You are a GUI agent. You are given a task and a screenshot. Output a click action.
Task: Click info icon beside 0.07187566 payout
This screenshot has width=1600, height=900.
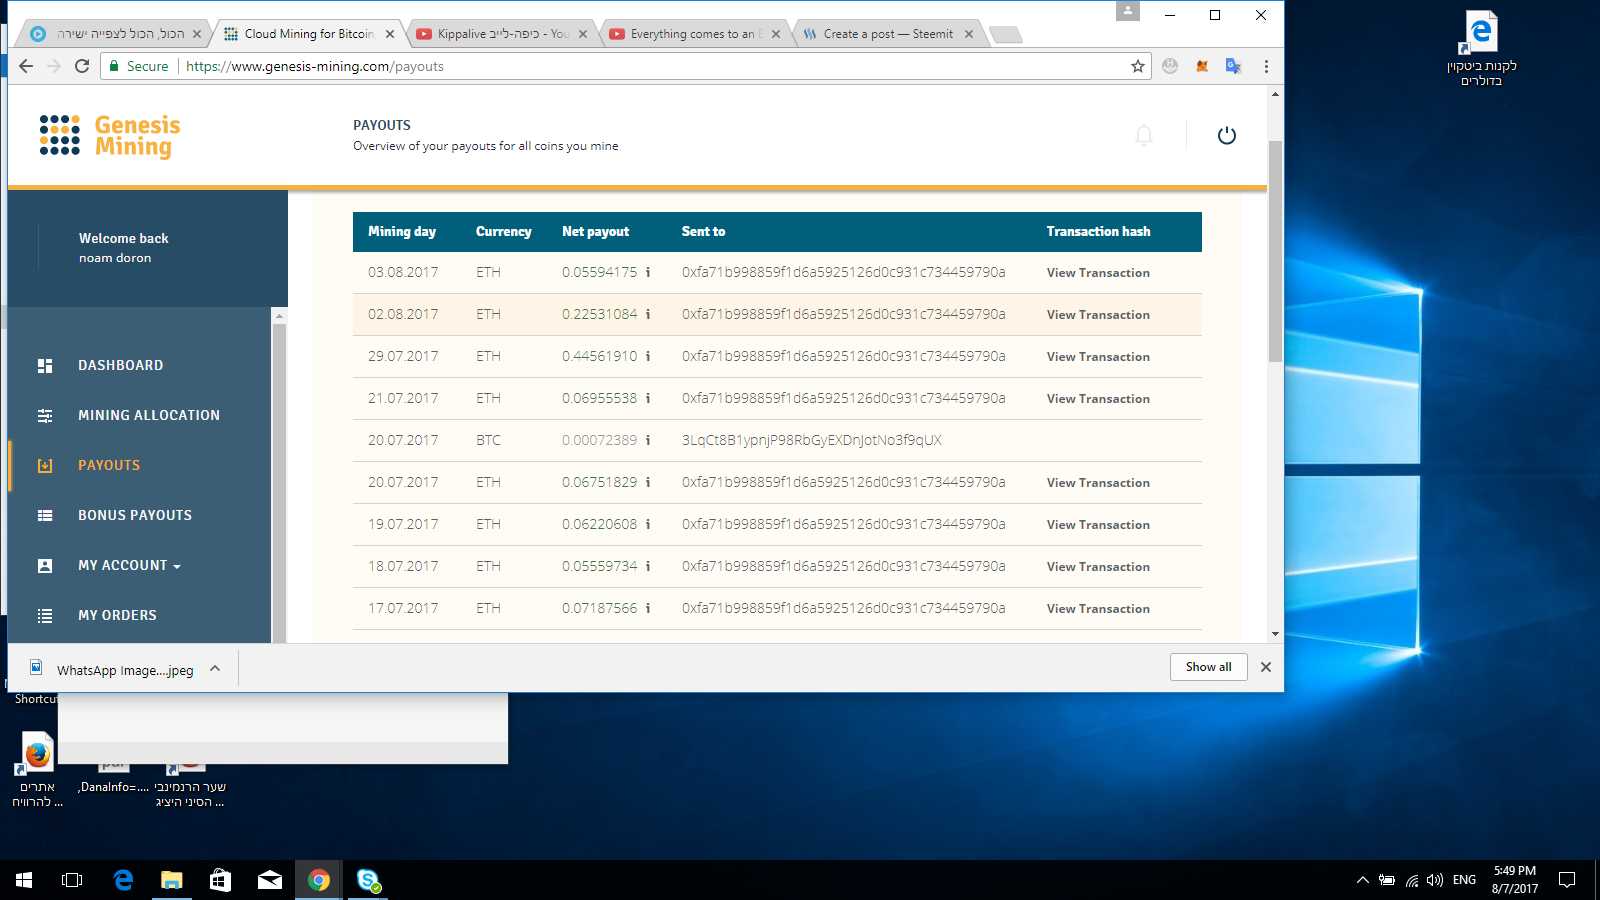click(648, 608)
